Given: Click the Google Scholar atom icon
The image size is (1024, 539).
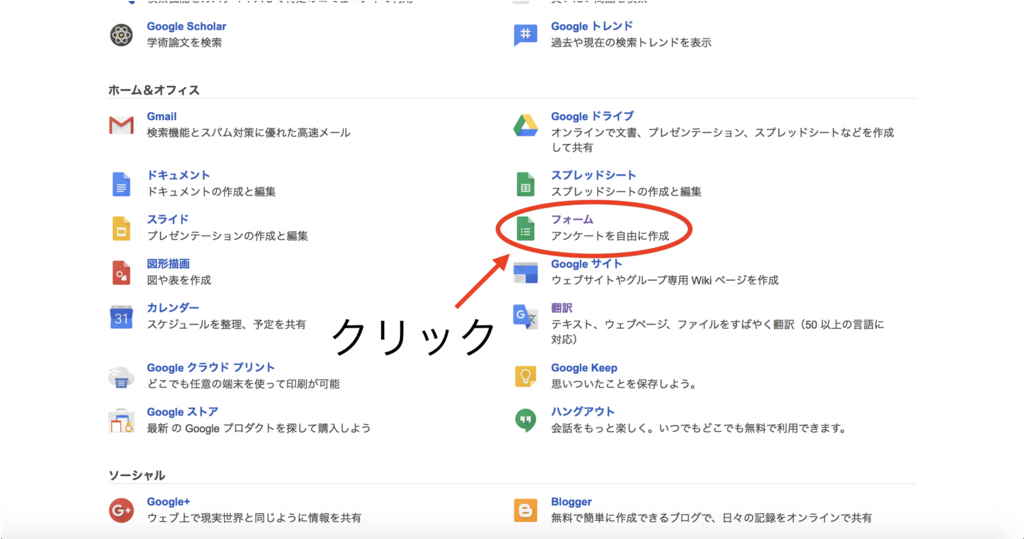Looking at the screenshot, I should pos(121,35).
